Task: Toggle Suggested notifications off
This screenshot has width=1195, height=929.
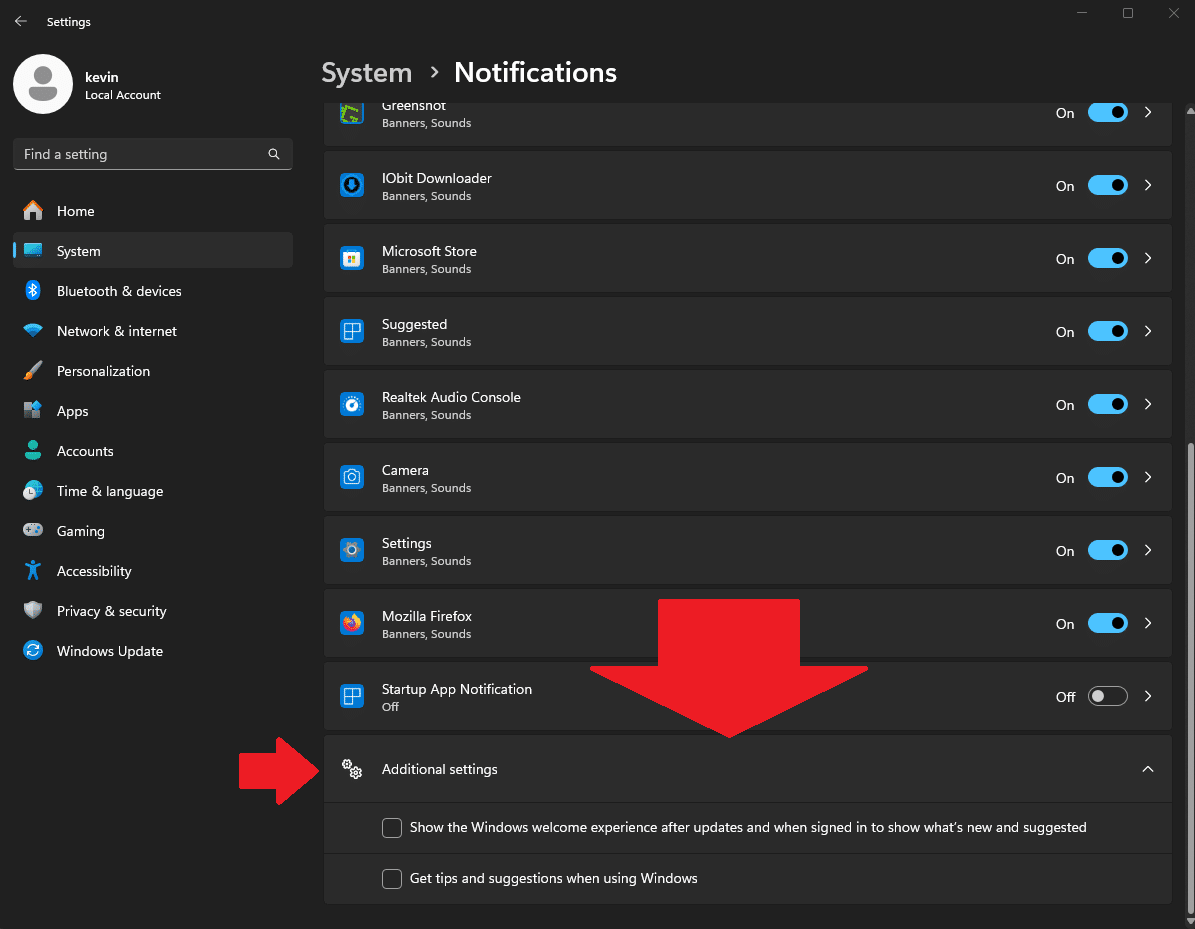Action: click(1107, 332)
